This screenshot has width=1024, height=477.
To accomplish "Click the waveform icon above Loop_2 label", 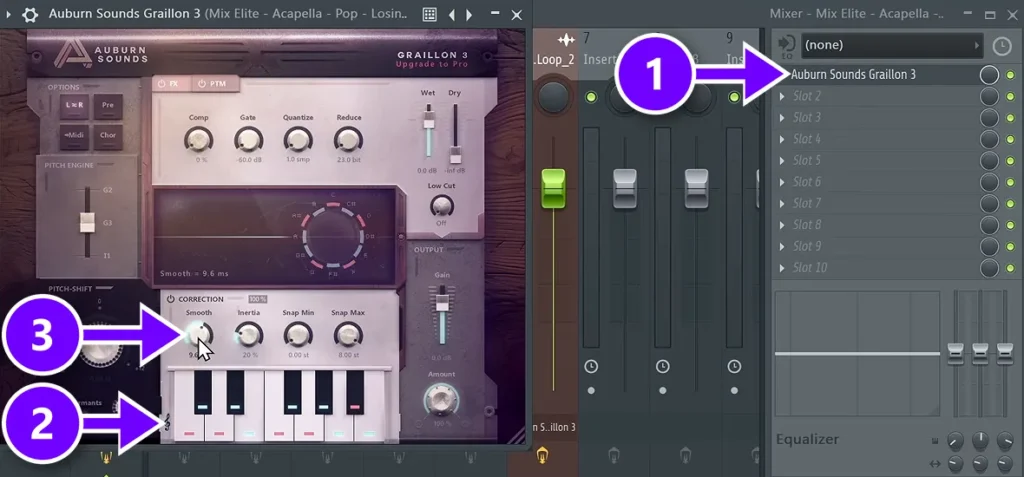I will point(566,40).
